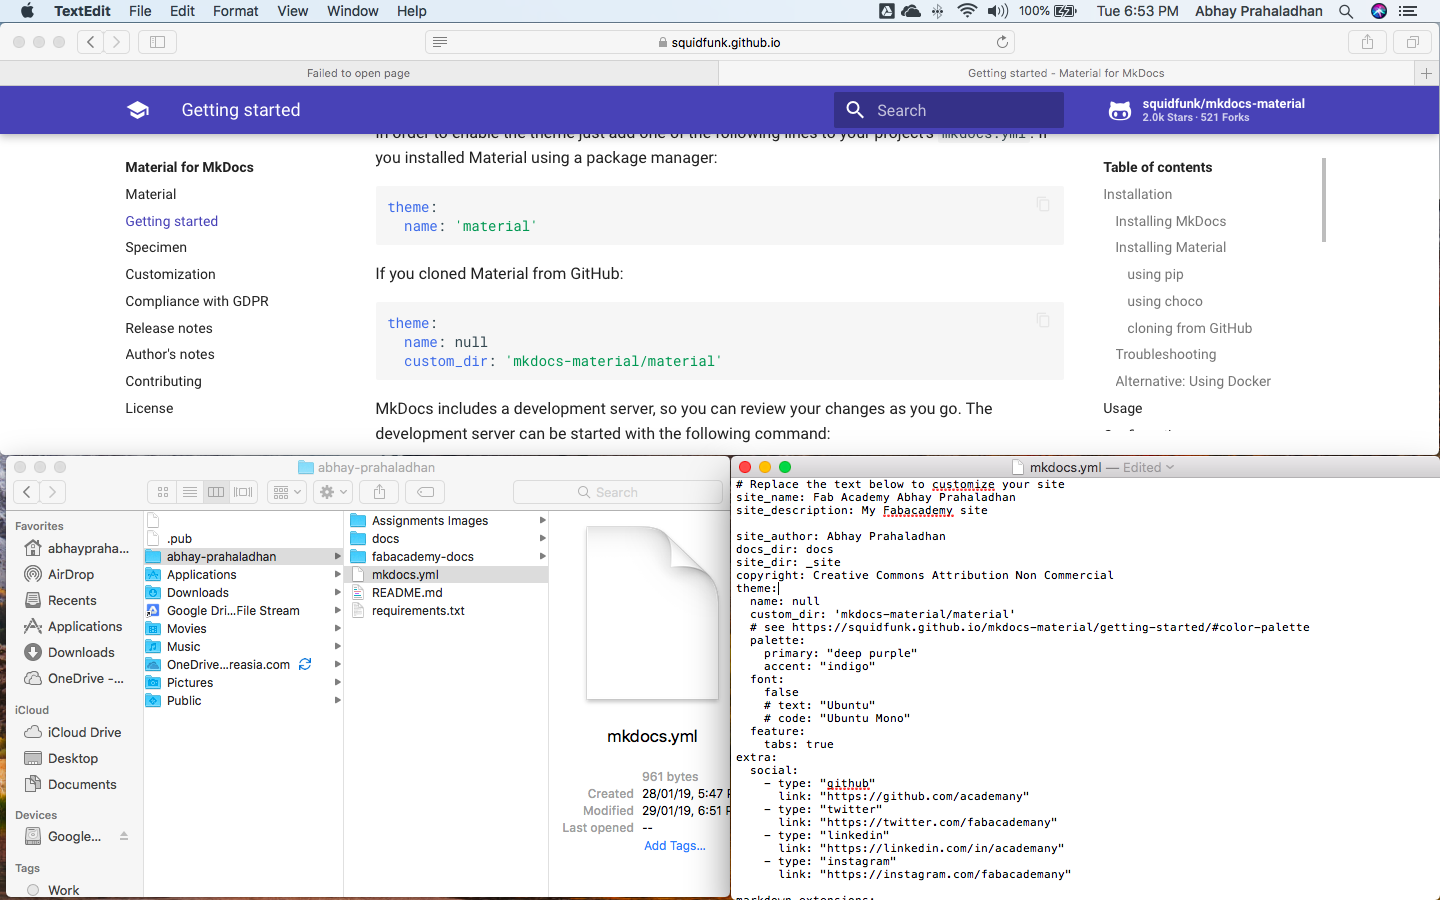Open the volume control in menu bar
The height and width of the screenshot is (900, 1440).
click(998, 11)
